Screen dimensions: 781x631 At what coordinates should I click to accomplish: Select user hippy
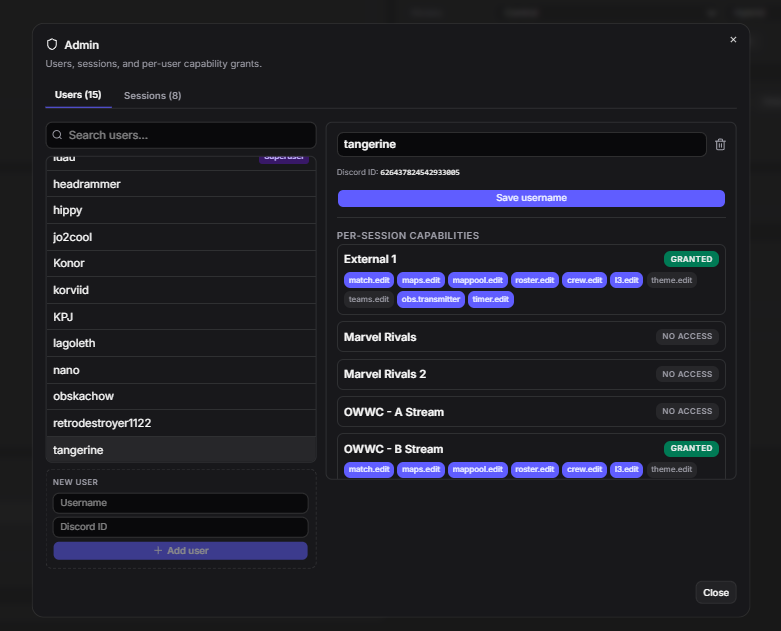[181, 210]
